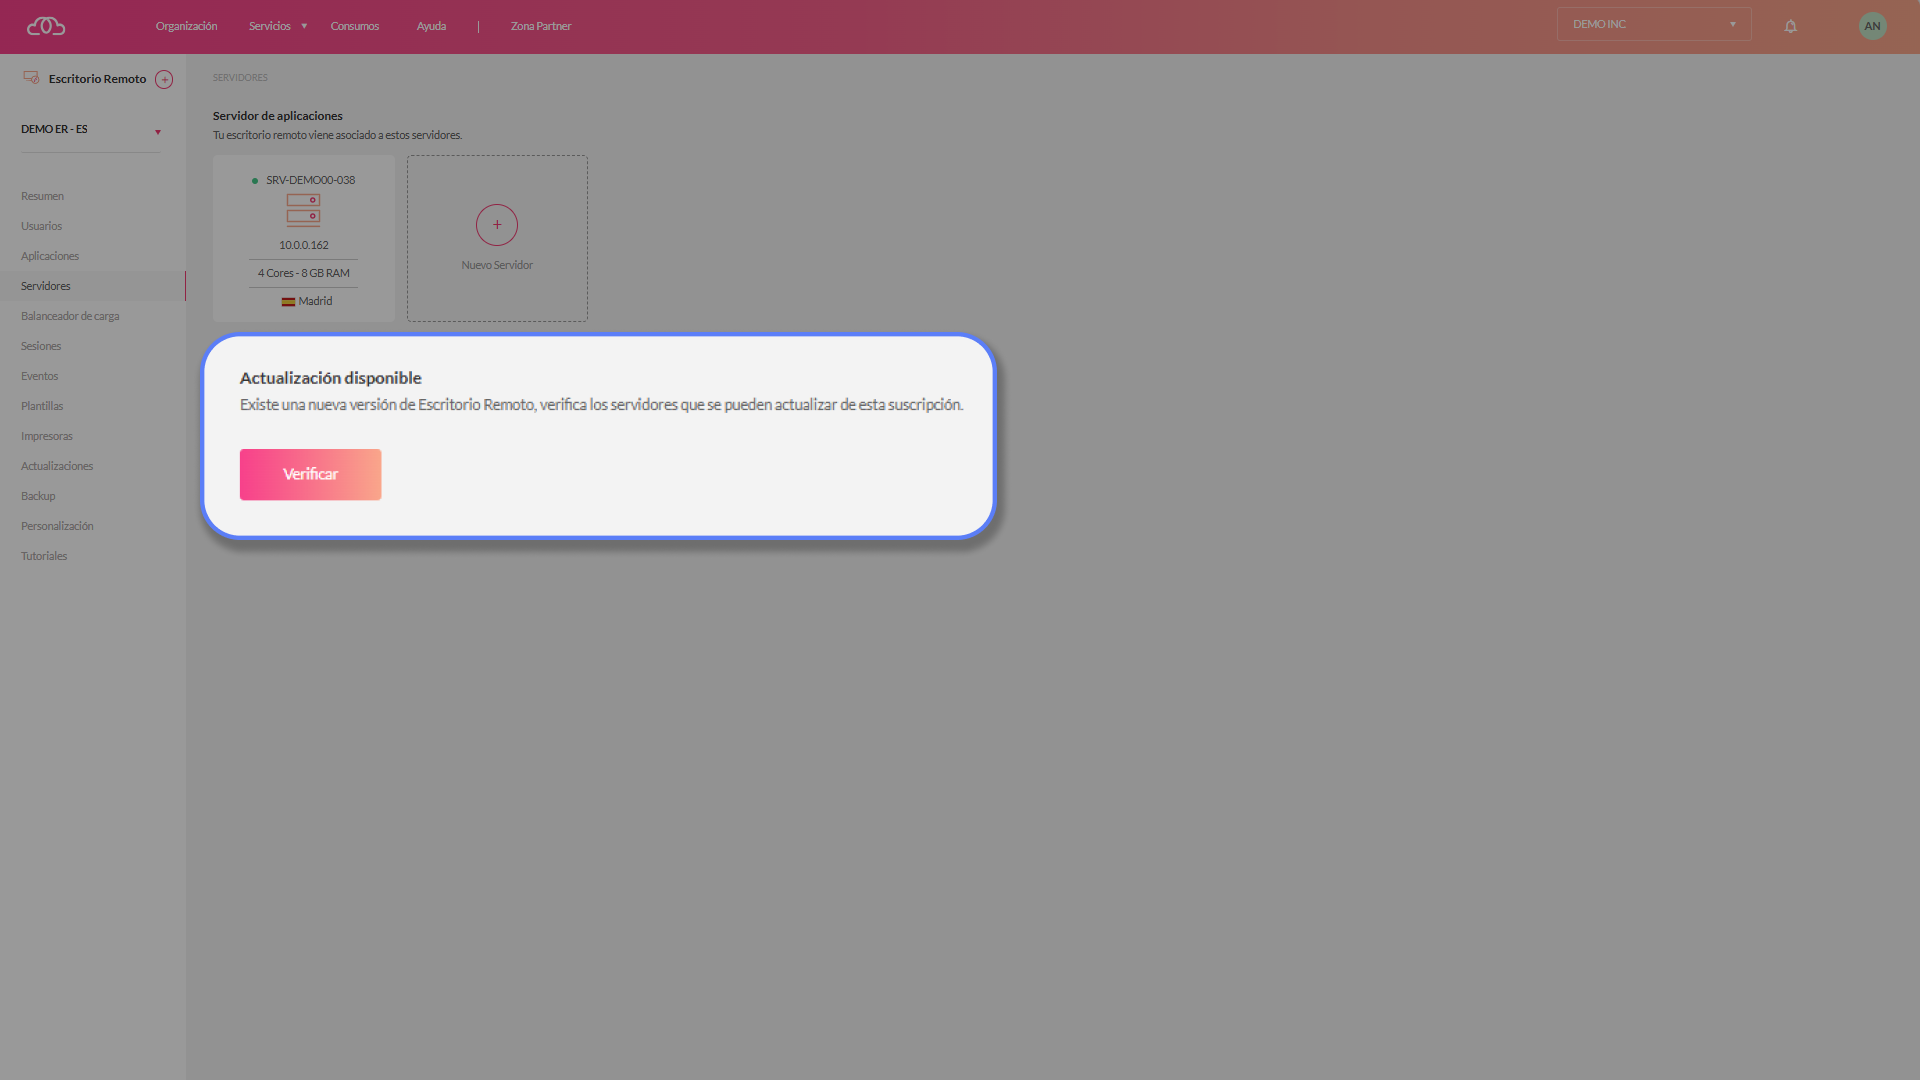This screenshot has width=1920, height=1080.
Task: Click the cloud logo icon
Action: coord(46,26)
